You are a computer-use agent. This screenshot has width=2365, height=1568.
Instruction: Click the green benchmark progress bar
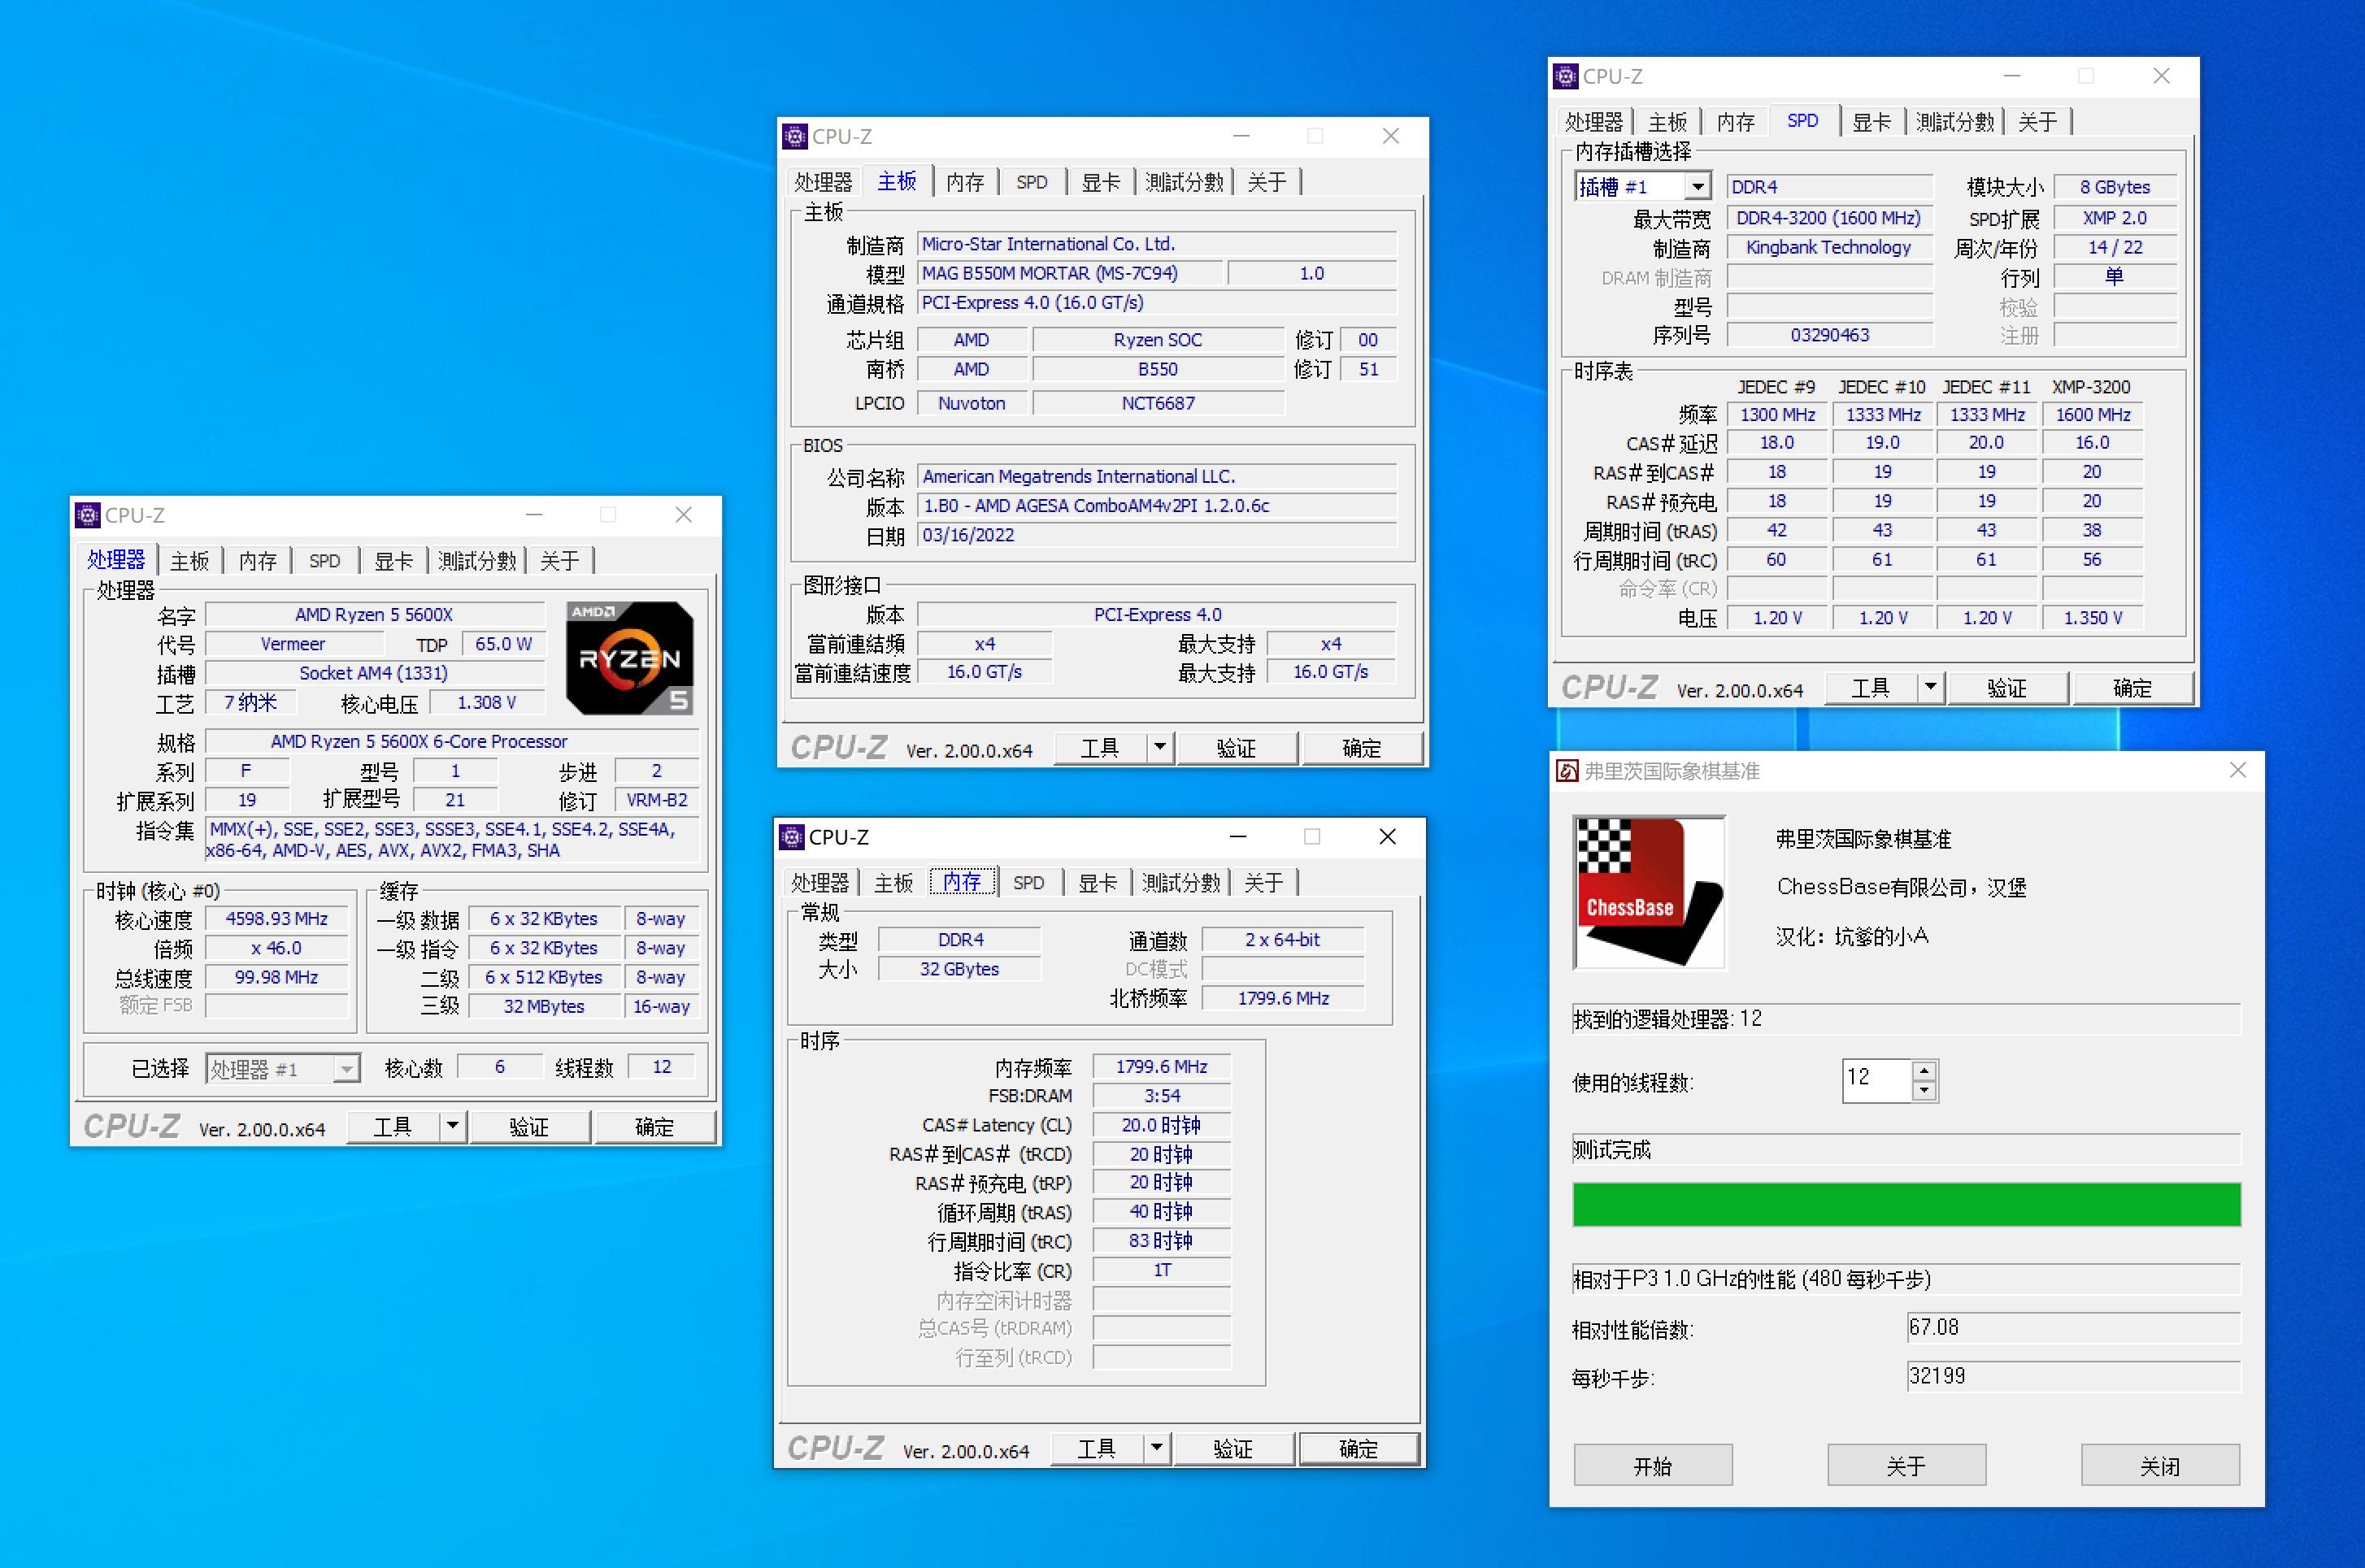click(x=1906, y=1204)
